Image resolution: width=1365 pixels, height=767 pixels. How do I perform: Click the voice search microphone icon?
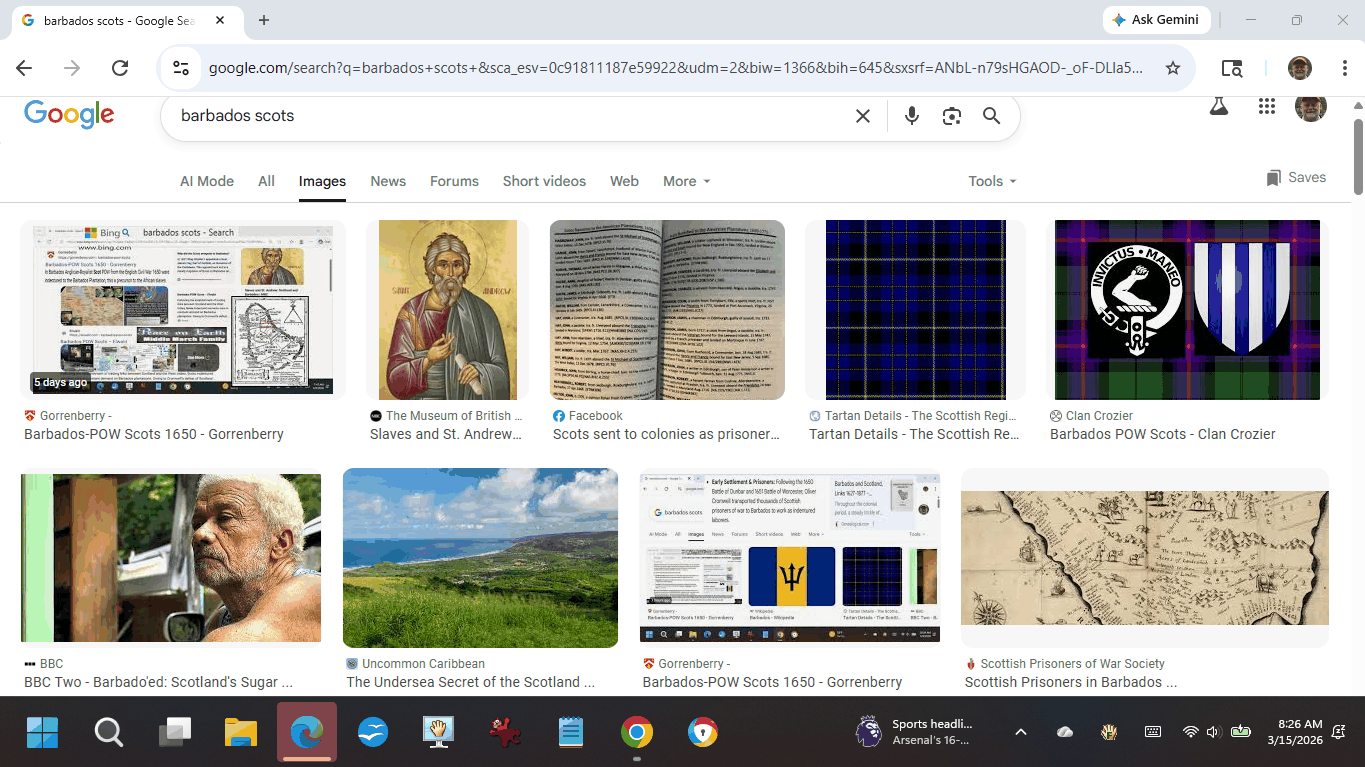[x=911, y=116]
